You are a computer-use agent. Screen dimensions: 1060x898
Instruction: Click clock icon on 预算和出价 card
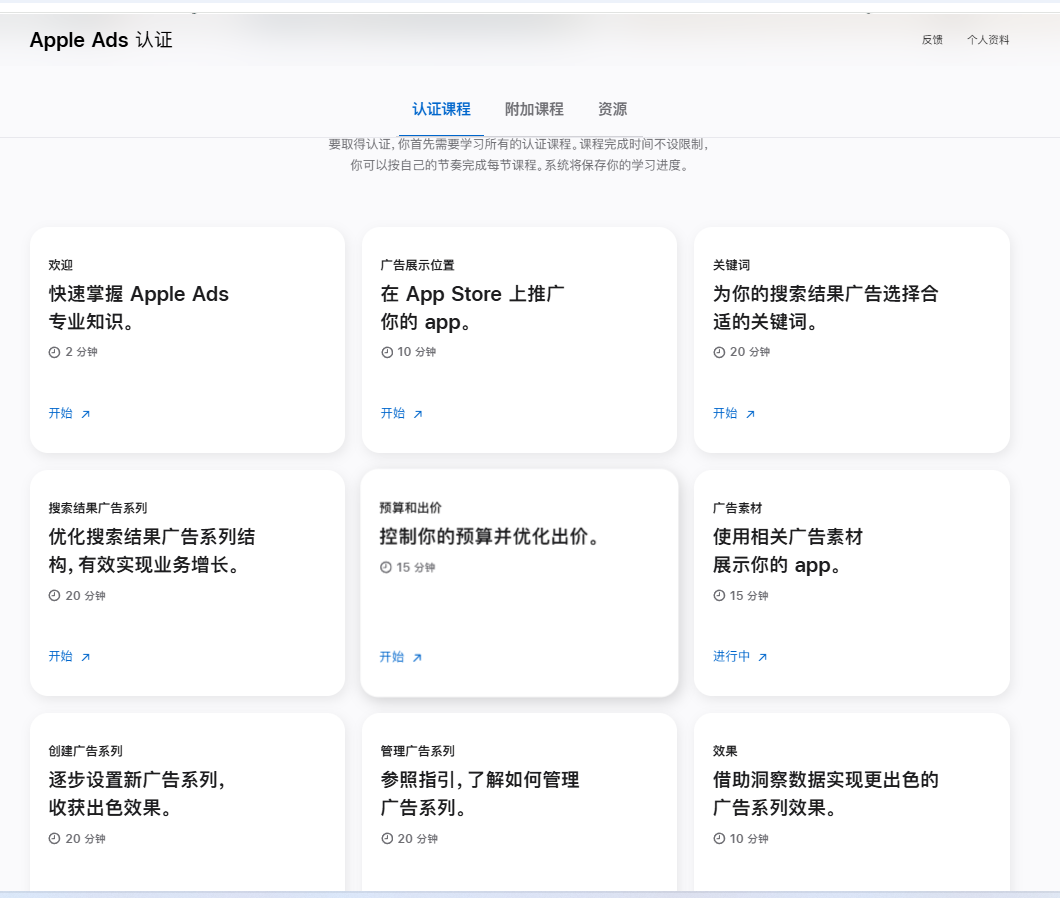tap(385, 567)
